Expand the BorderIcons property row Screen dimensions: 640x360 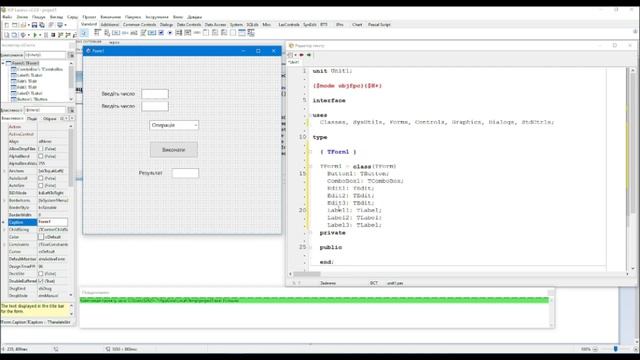[x=4, y=200]
